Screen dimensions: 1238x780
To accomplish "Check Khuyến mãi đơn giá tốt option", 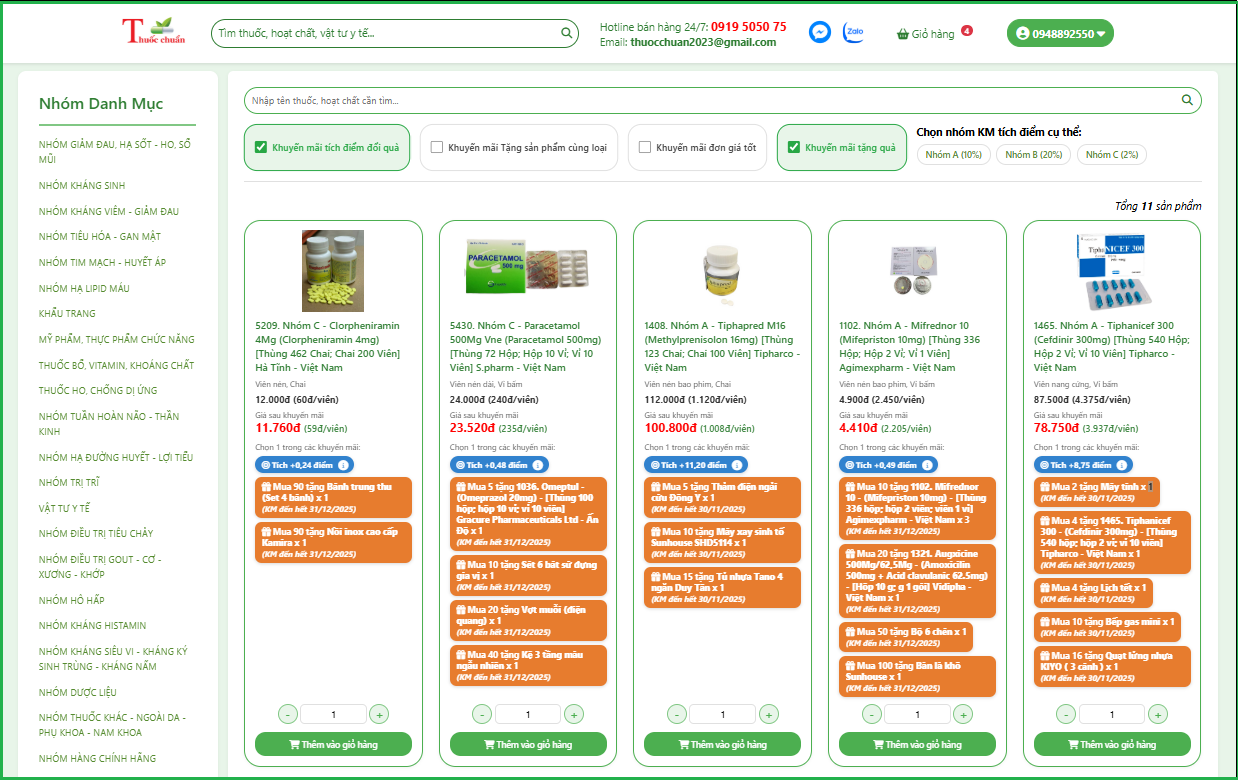I will (645, 147).
